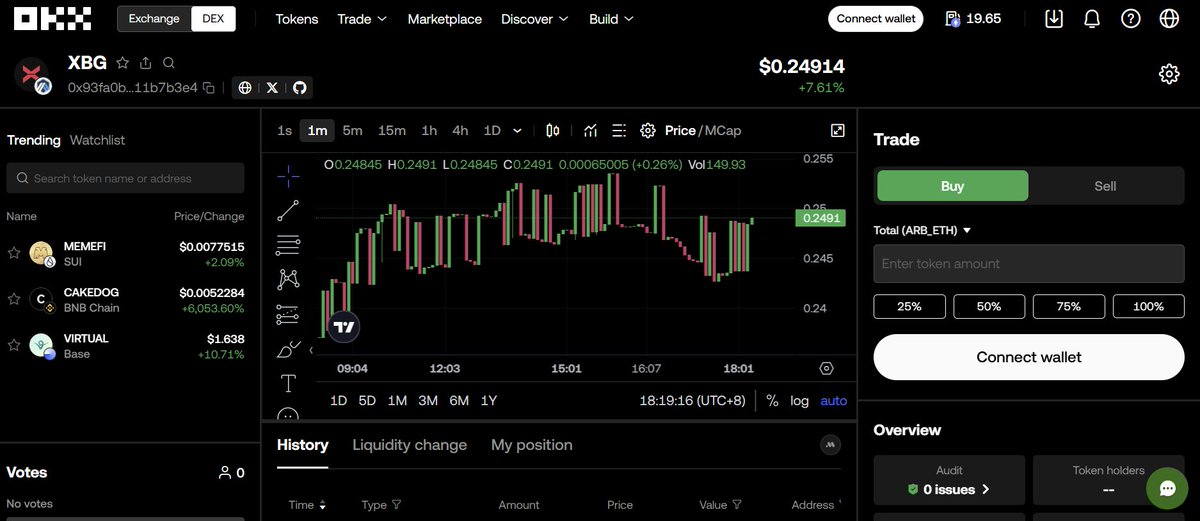Expand more chart interval options
This screenshot has height=521, width=1200.
pyautogui.click(x=517, y=130)
